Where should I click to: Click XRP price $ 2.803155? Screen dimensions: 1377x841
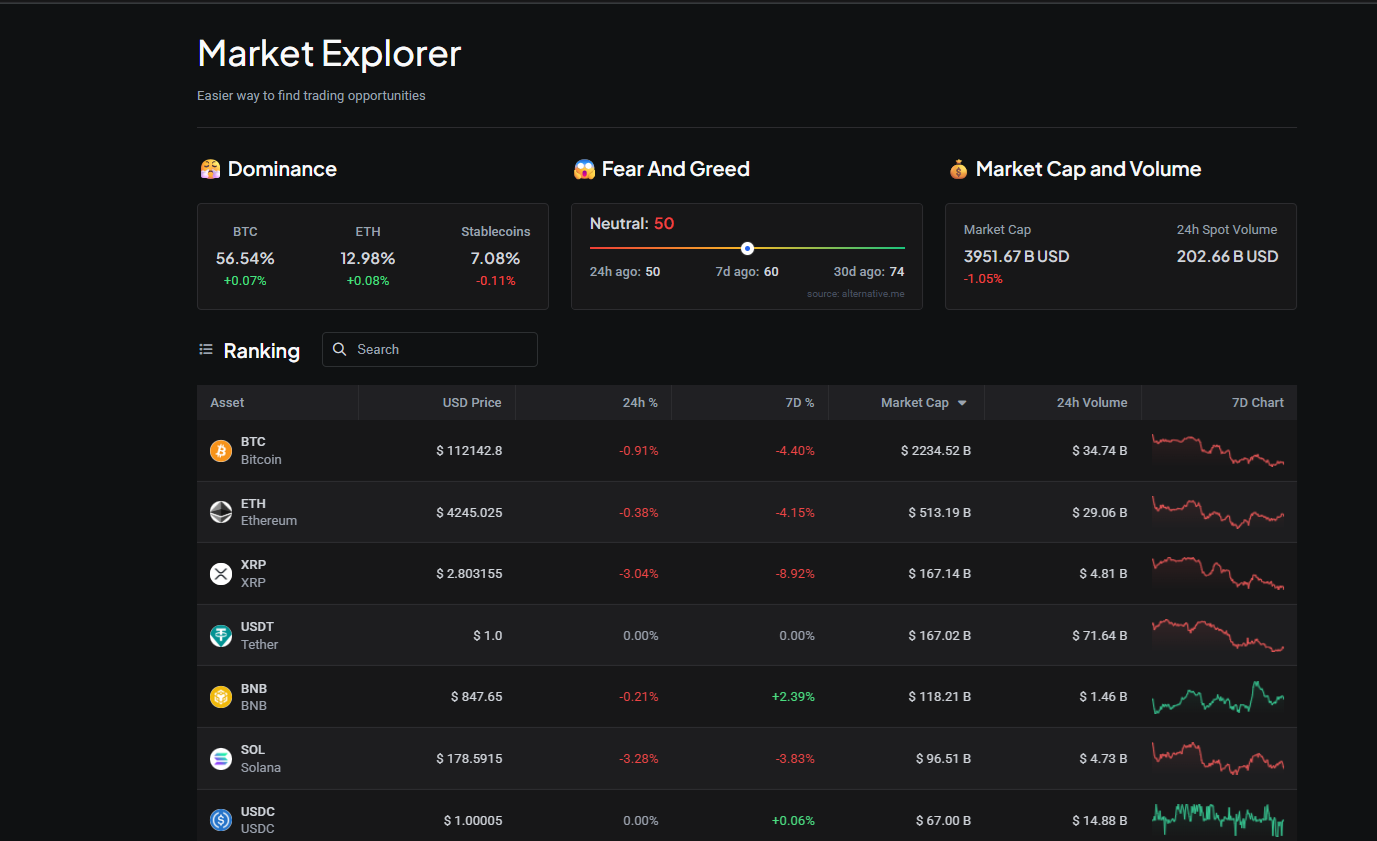pyautogui.click(x=469, y=574)
